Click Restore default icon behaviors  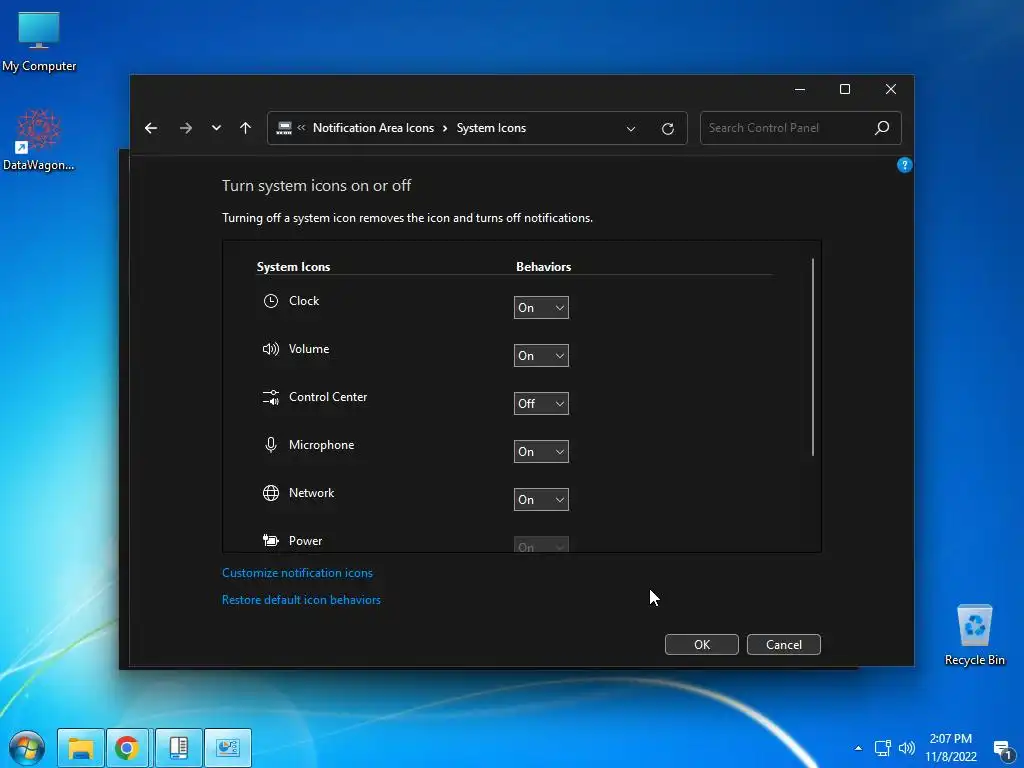click(x=301, y=600)
